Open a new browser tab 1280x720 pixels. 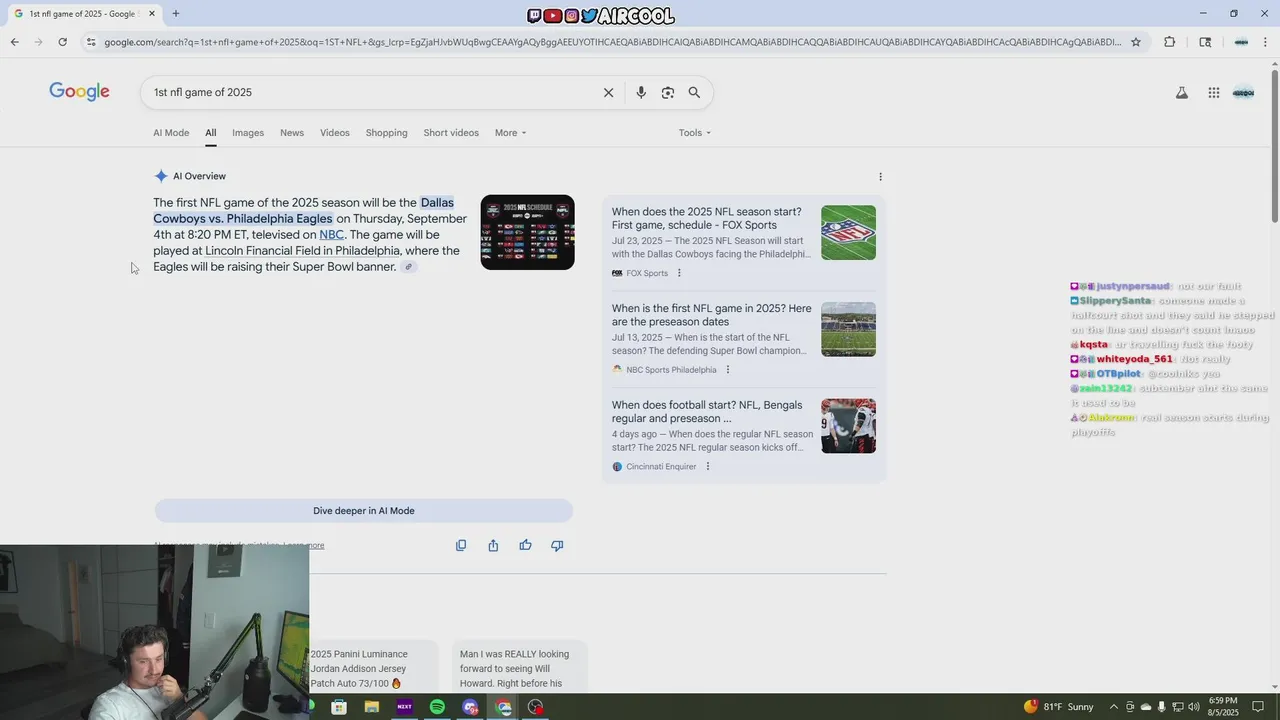point(176,14)
